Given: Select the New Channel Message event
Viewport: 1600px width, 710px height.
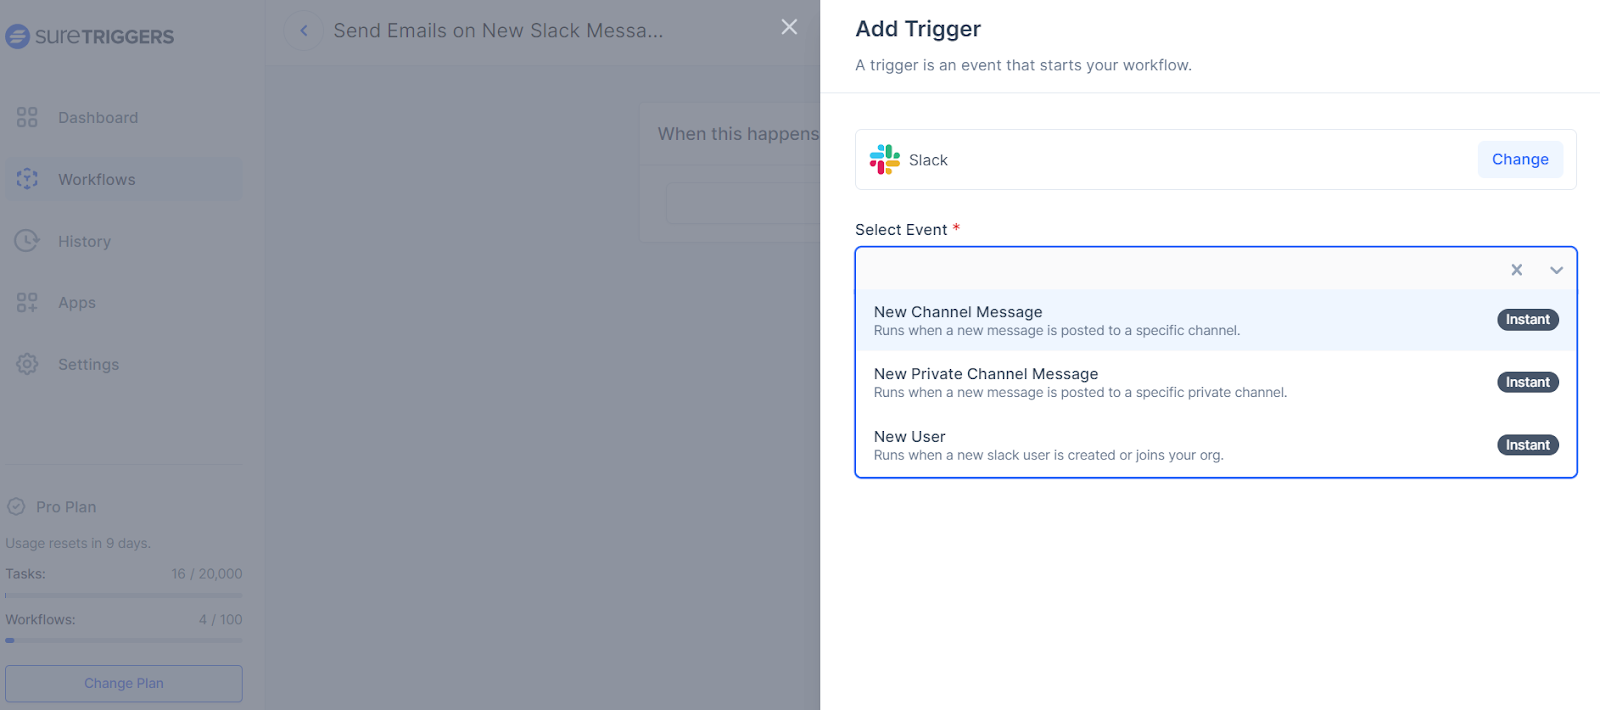Looking at the screenshot, I should pyautogui.click(x=1216, y=320).
